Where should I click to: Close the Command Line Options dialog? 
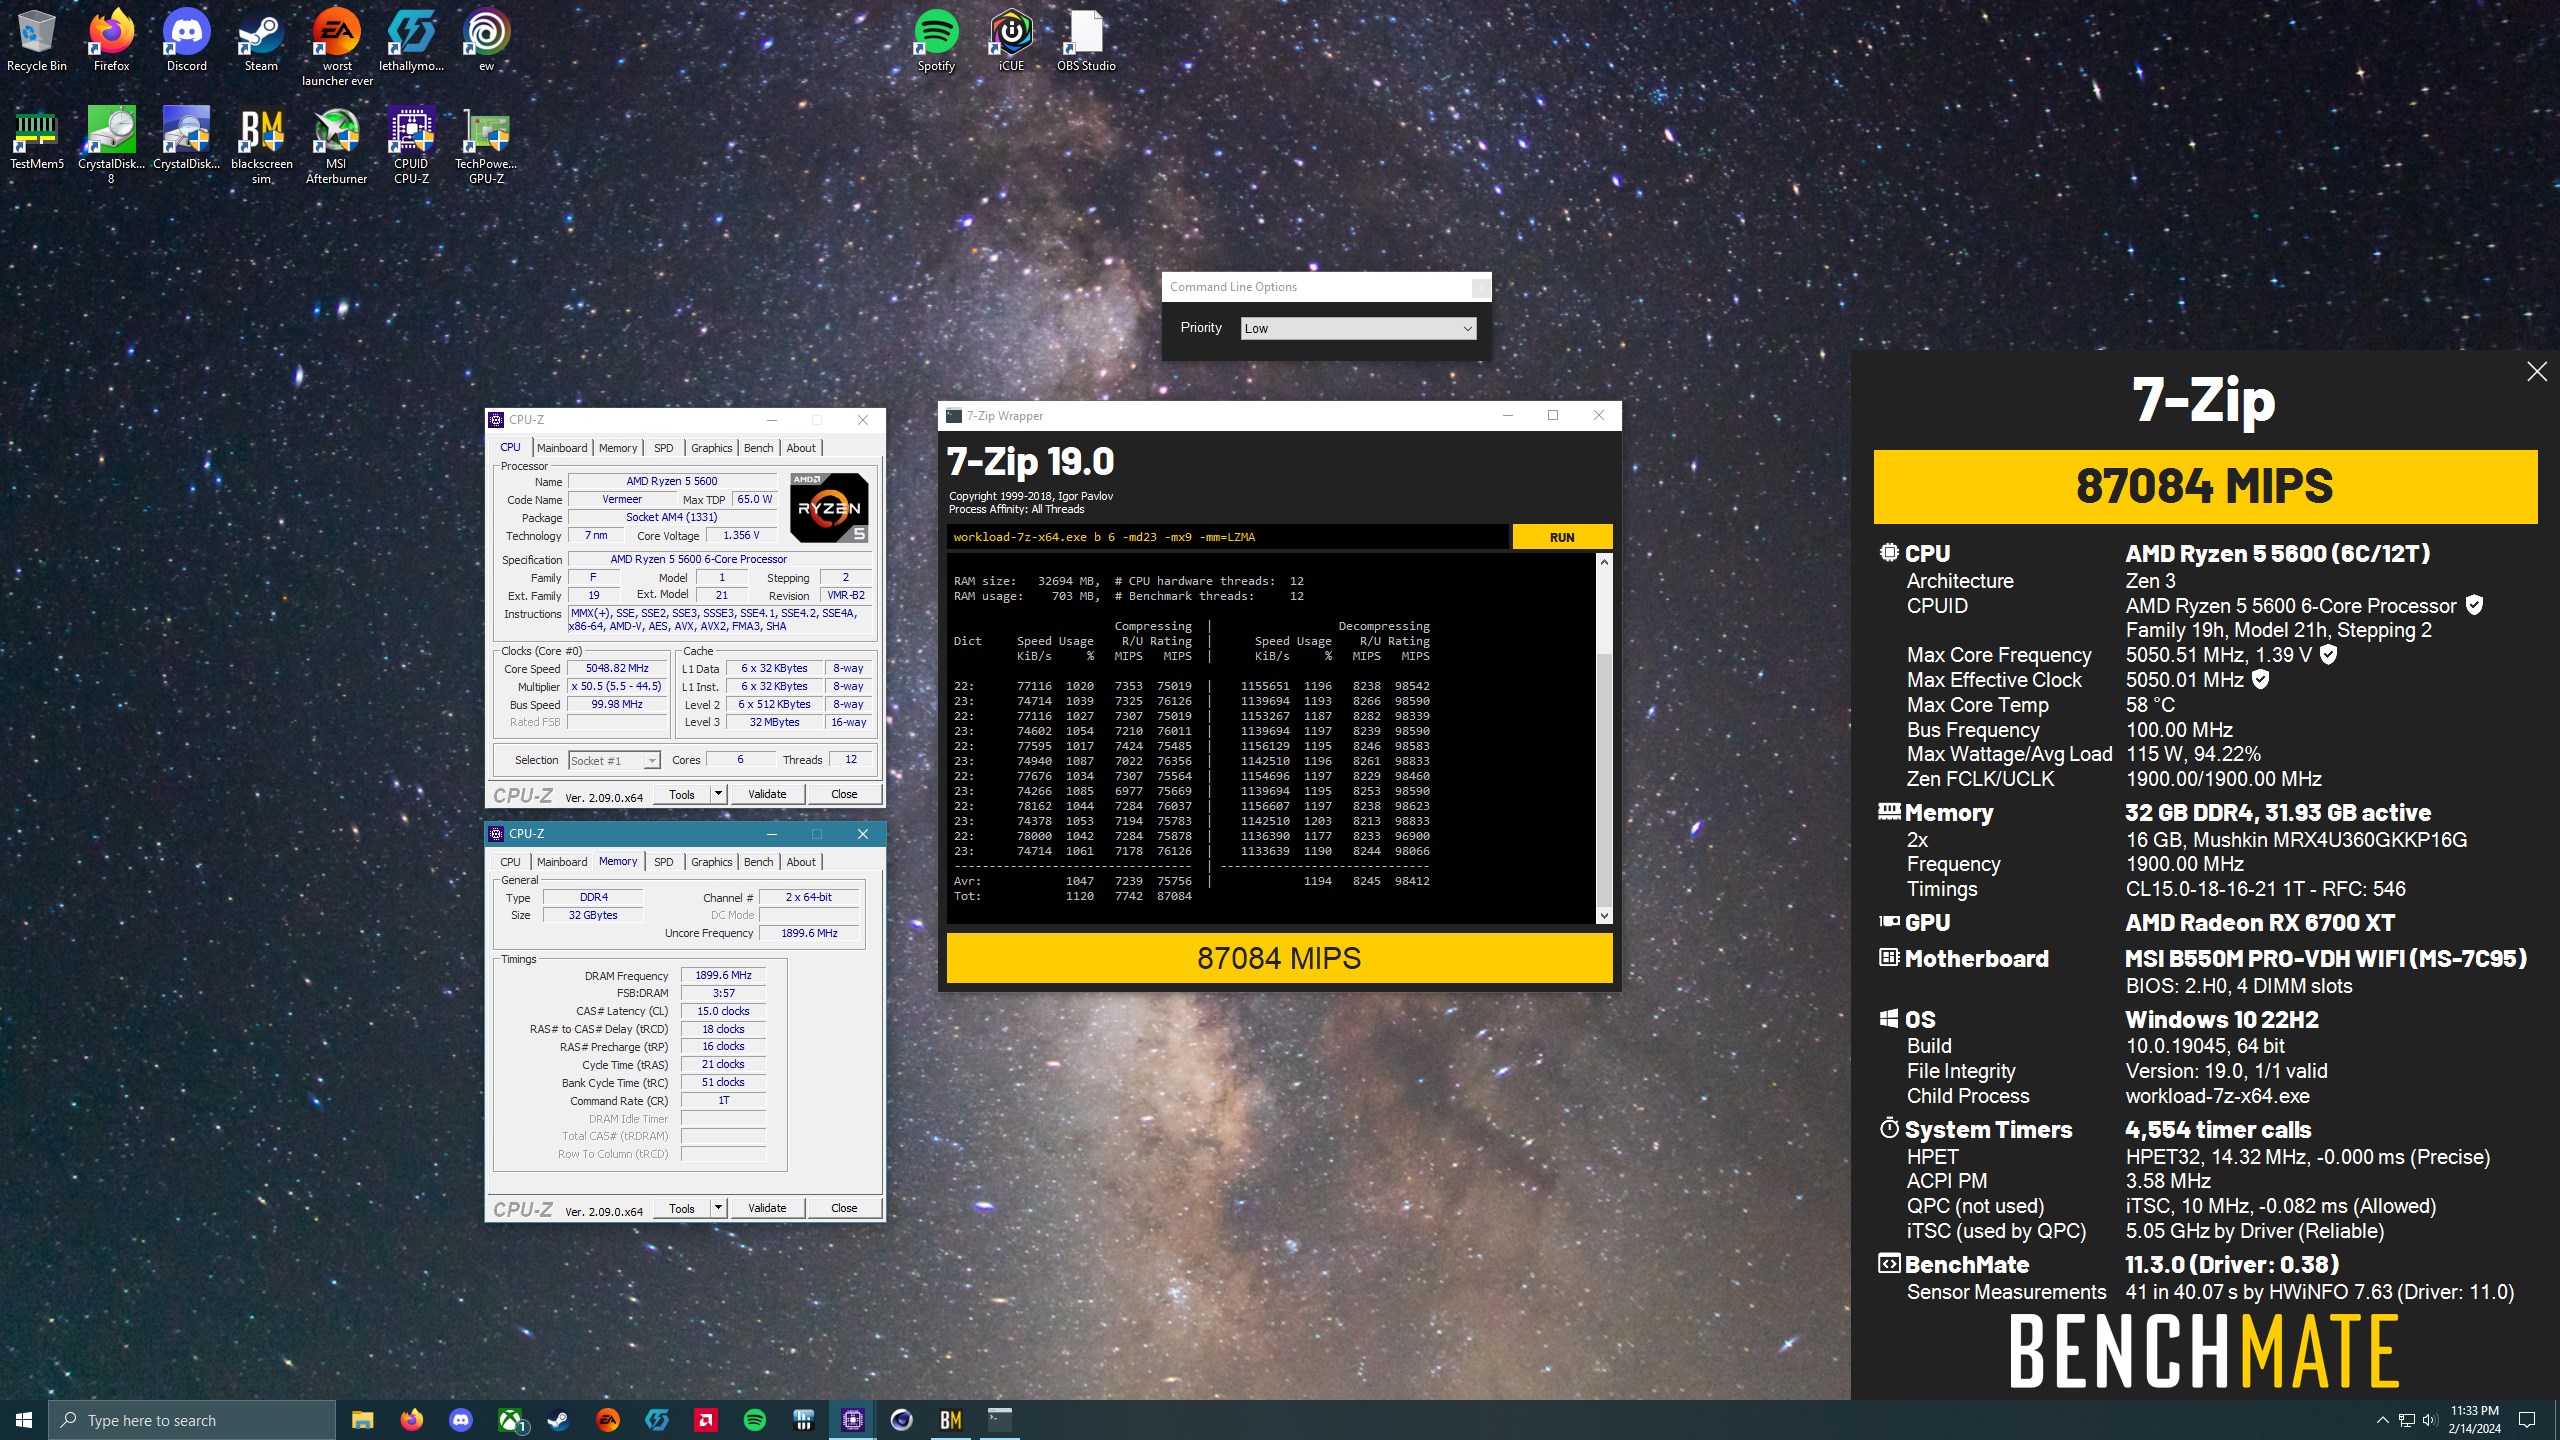pyautogui.click(x=1480, y=288)
